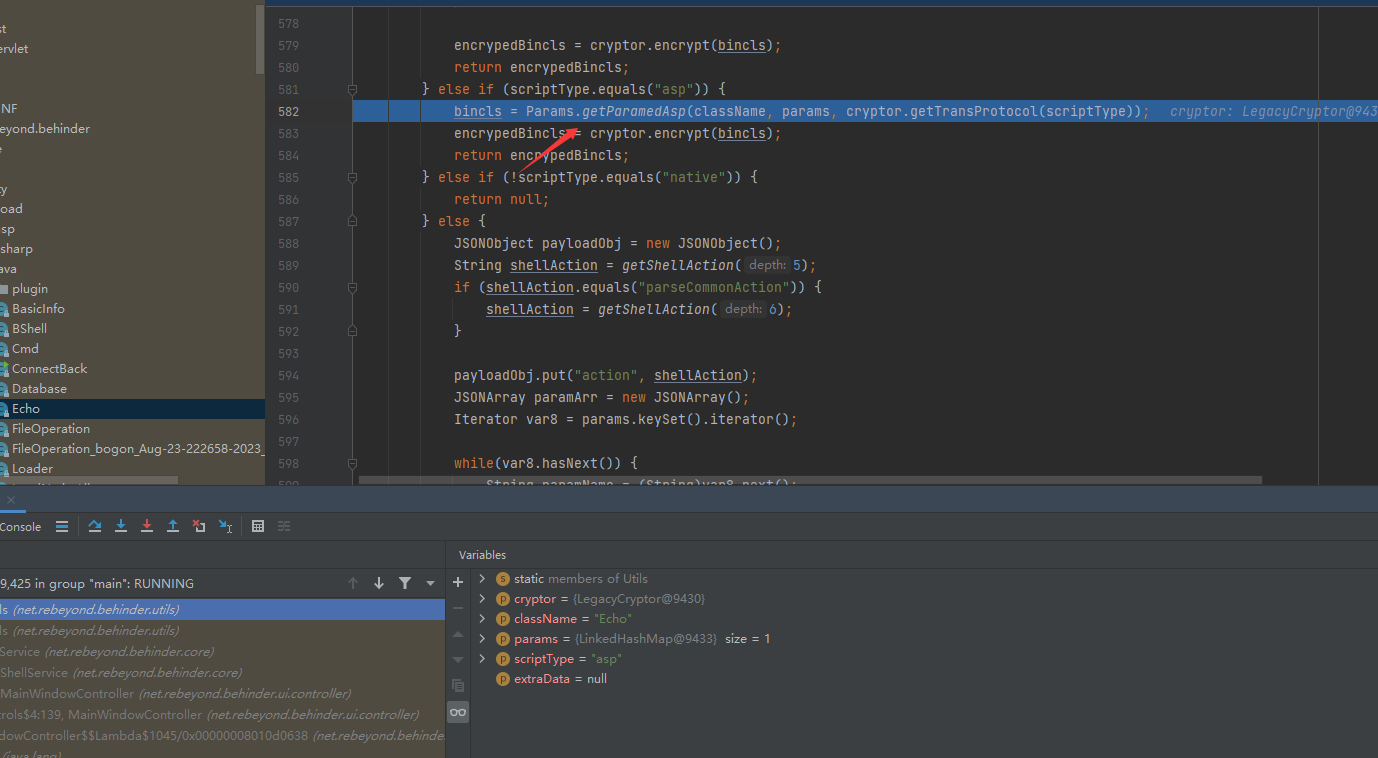The height and width of the screenshot is (758, 1378).
Task: Click the Drop Frame icon
Action: click(199, 526)
